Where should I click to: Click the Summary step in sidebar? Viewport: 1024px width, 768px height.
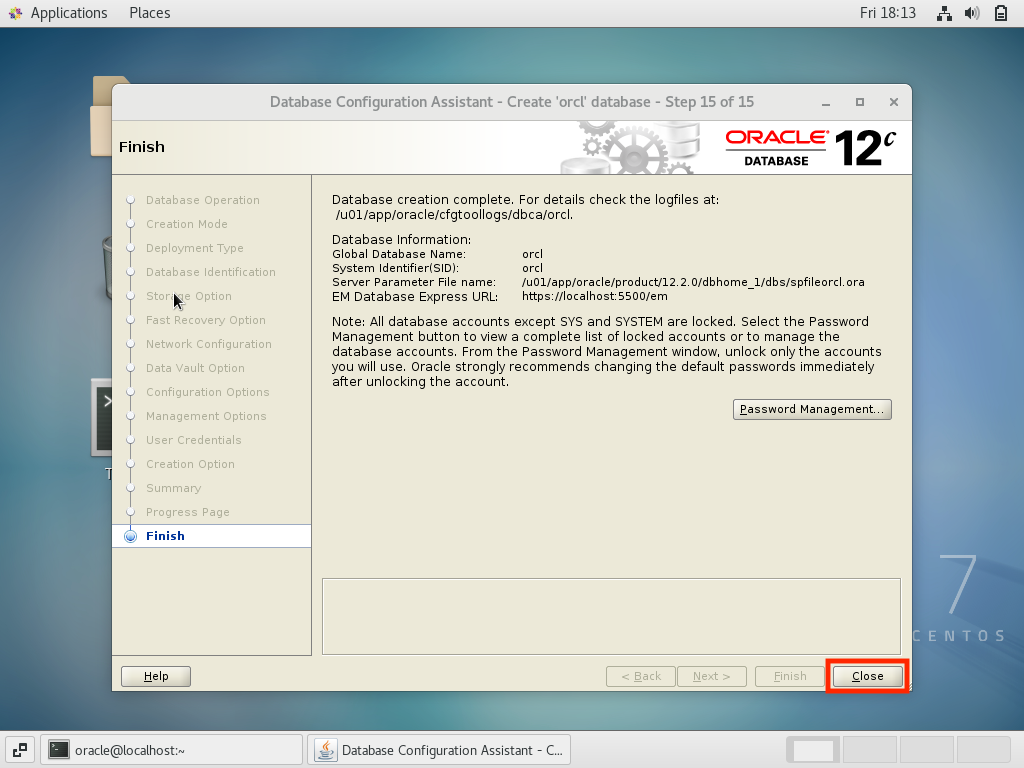pyautogui.click(x=173, y=488)
